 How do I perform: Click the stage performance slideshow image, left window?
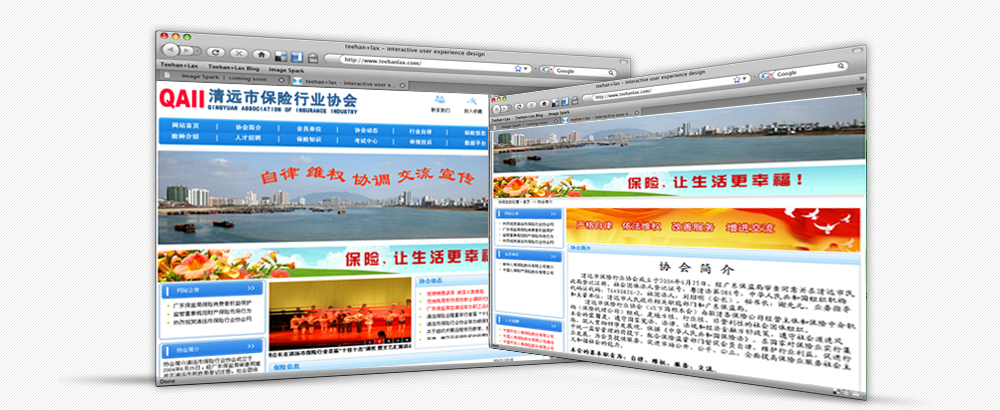coord(340,314)
